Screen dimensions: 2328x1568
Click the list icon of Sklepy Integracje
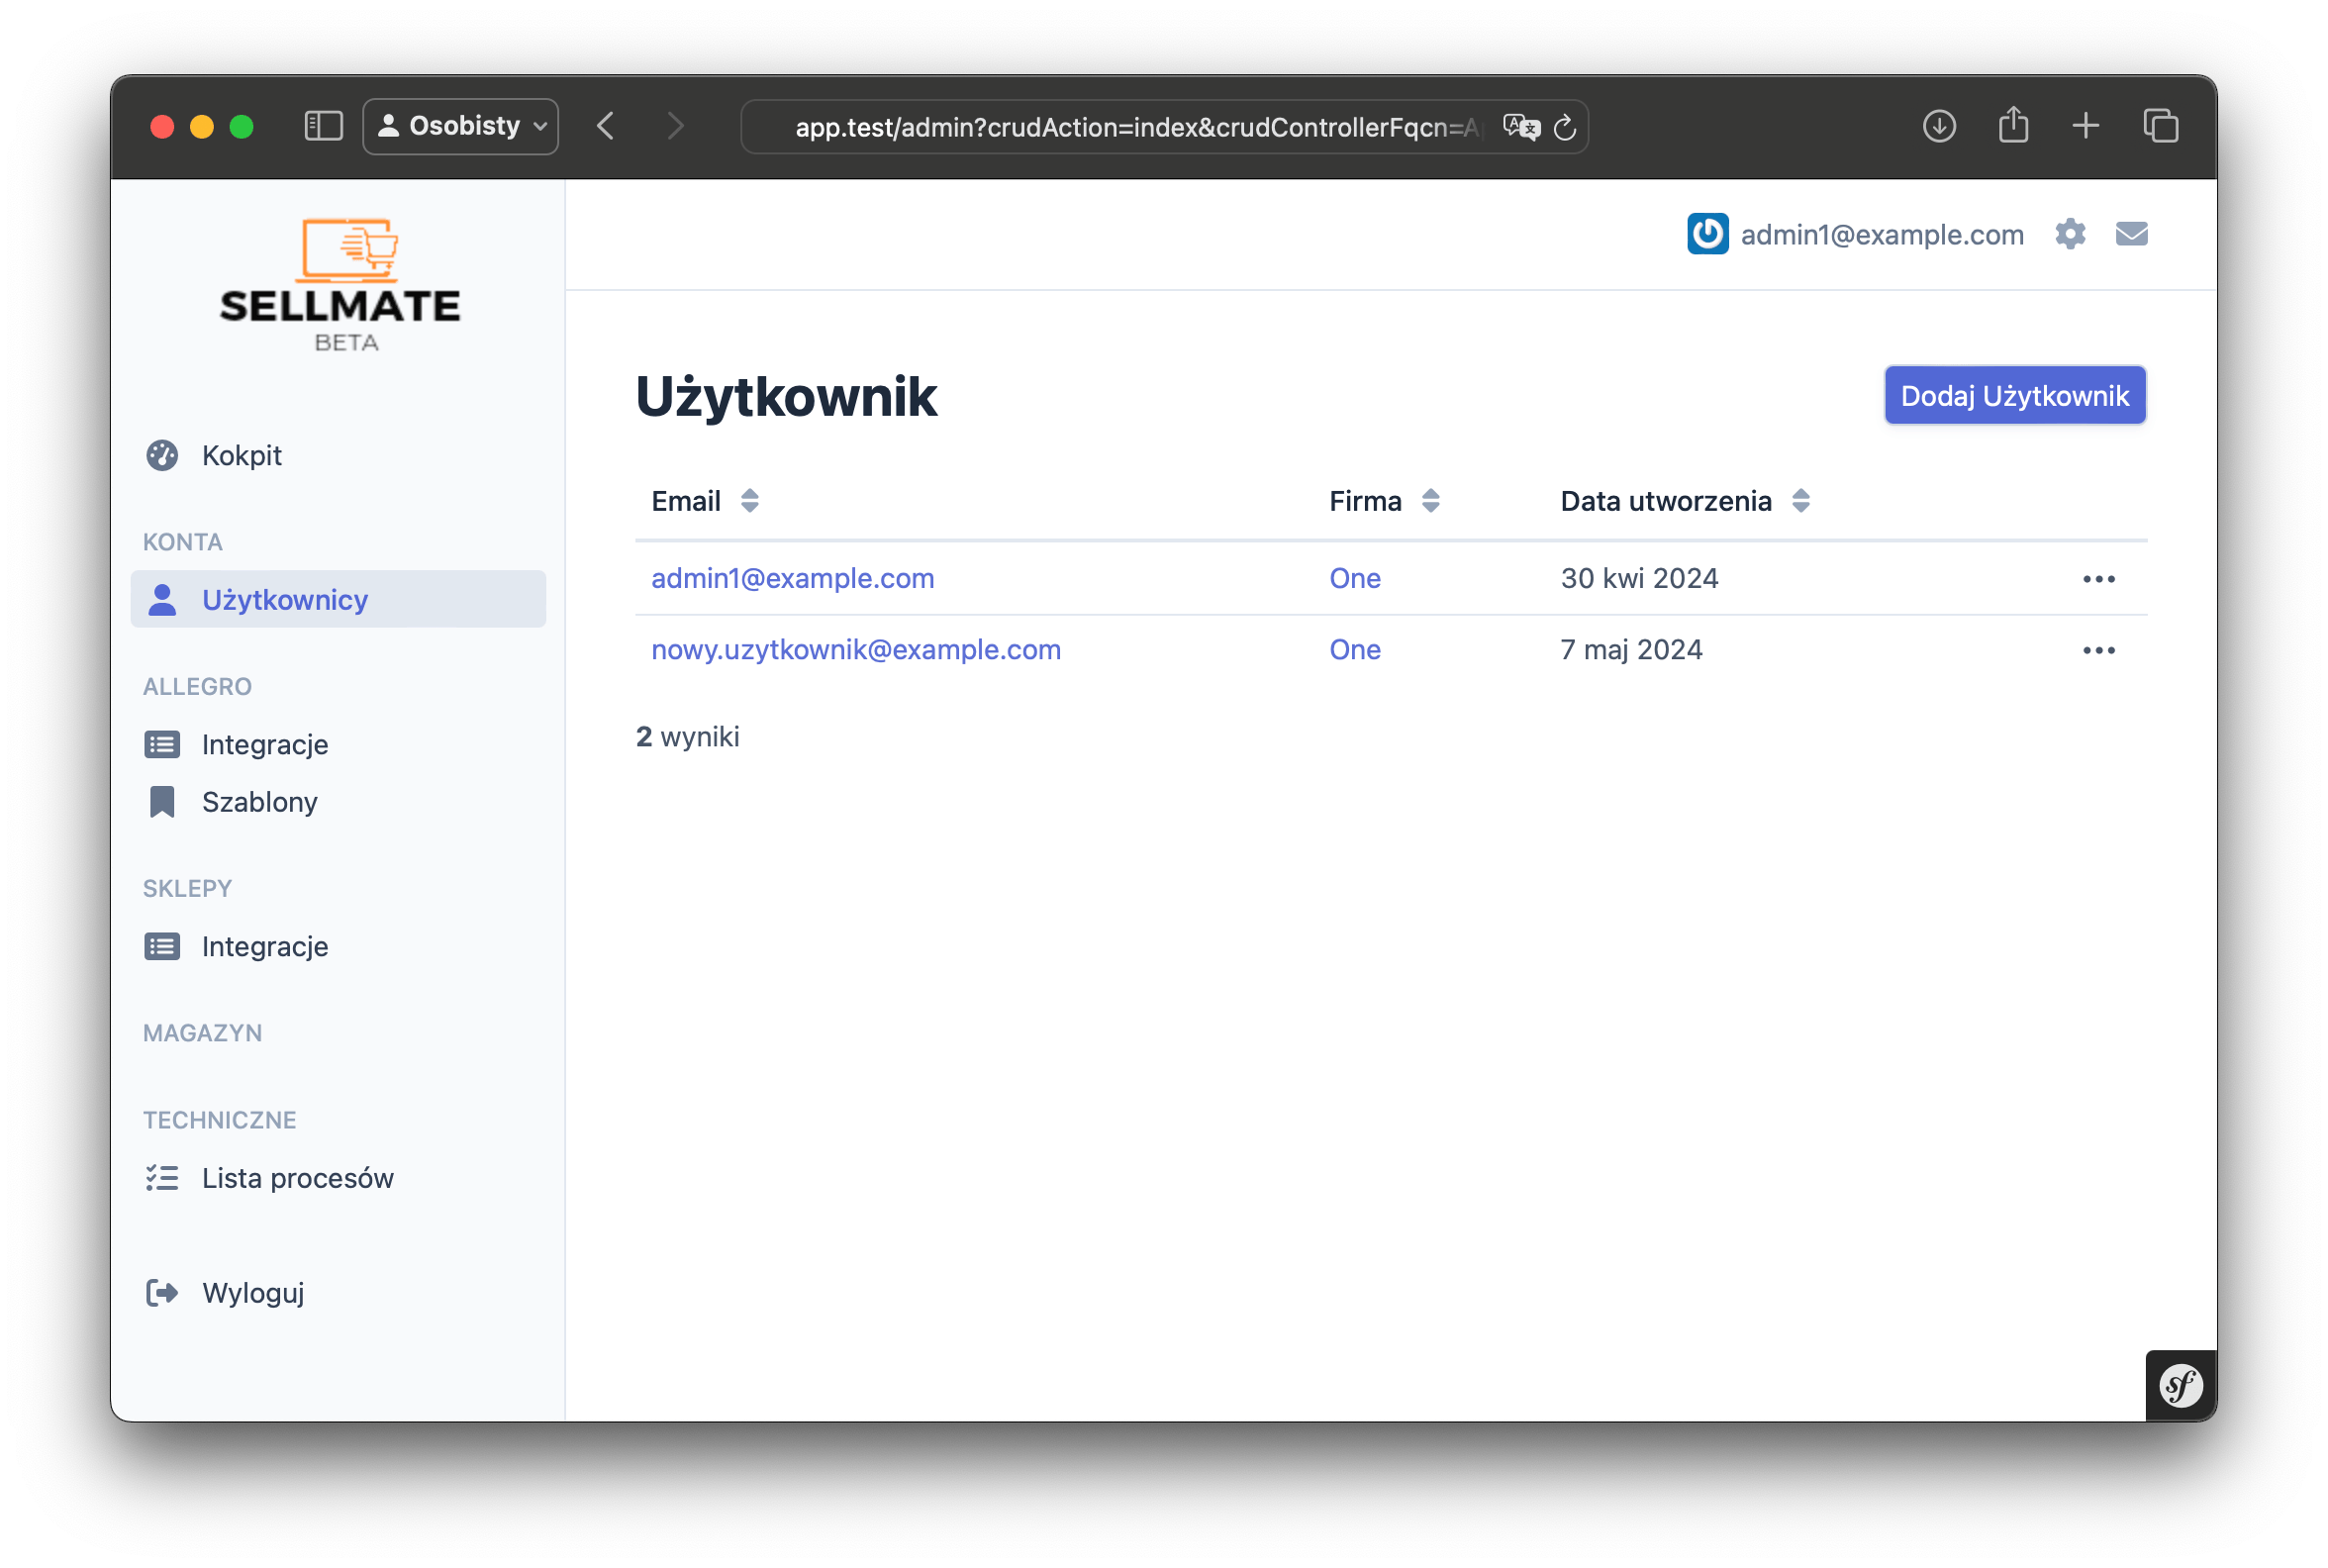point(162,946)
